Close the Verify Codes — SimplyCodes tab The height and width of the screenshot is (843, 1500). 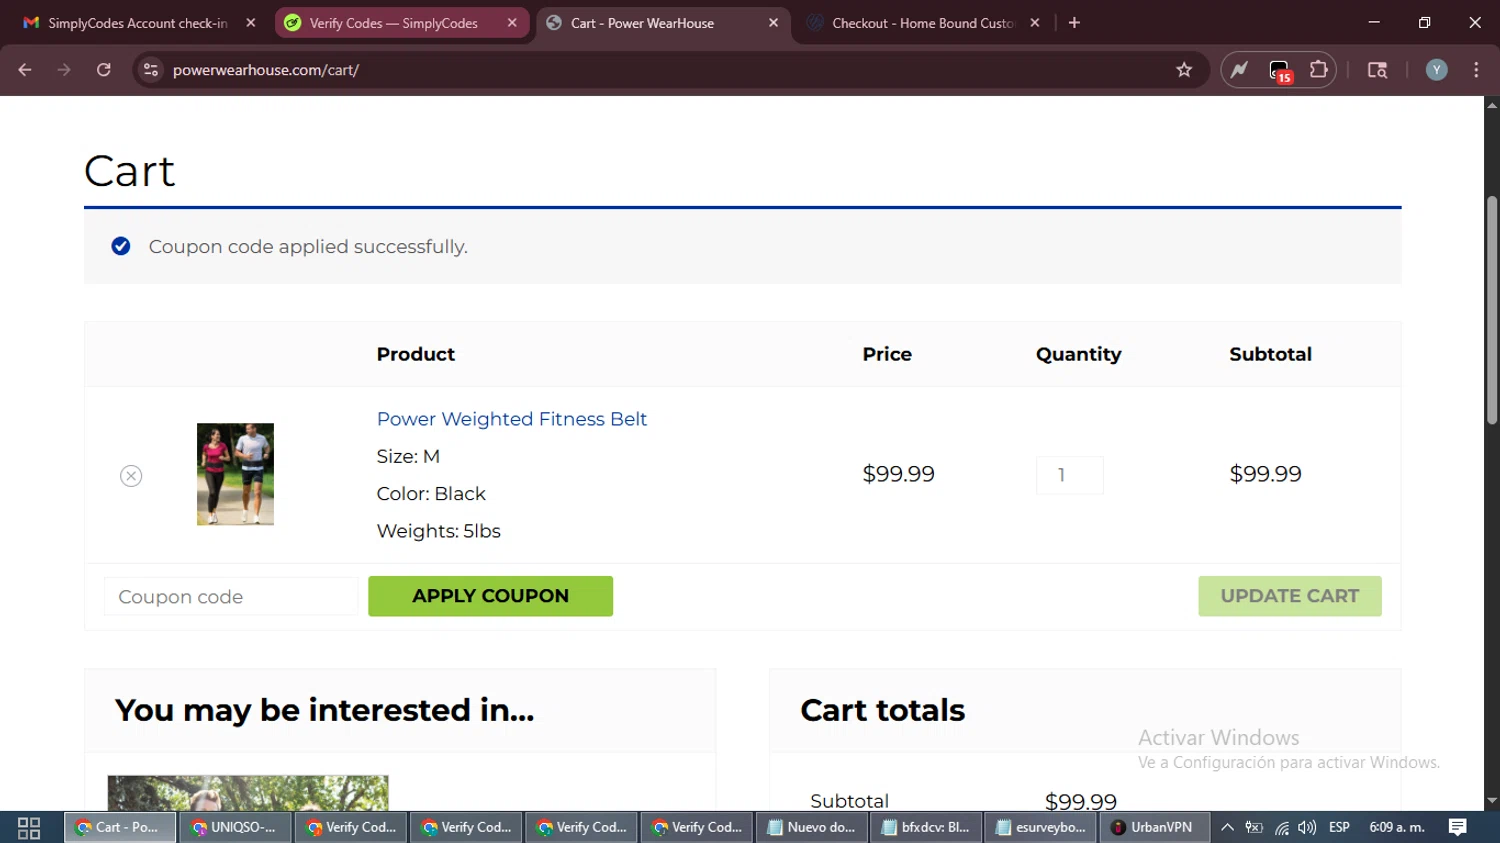(512, 23)
